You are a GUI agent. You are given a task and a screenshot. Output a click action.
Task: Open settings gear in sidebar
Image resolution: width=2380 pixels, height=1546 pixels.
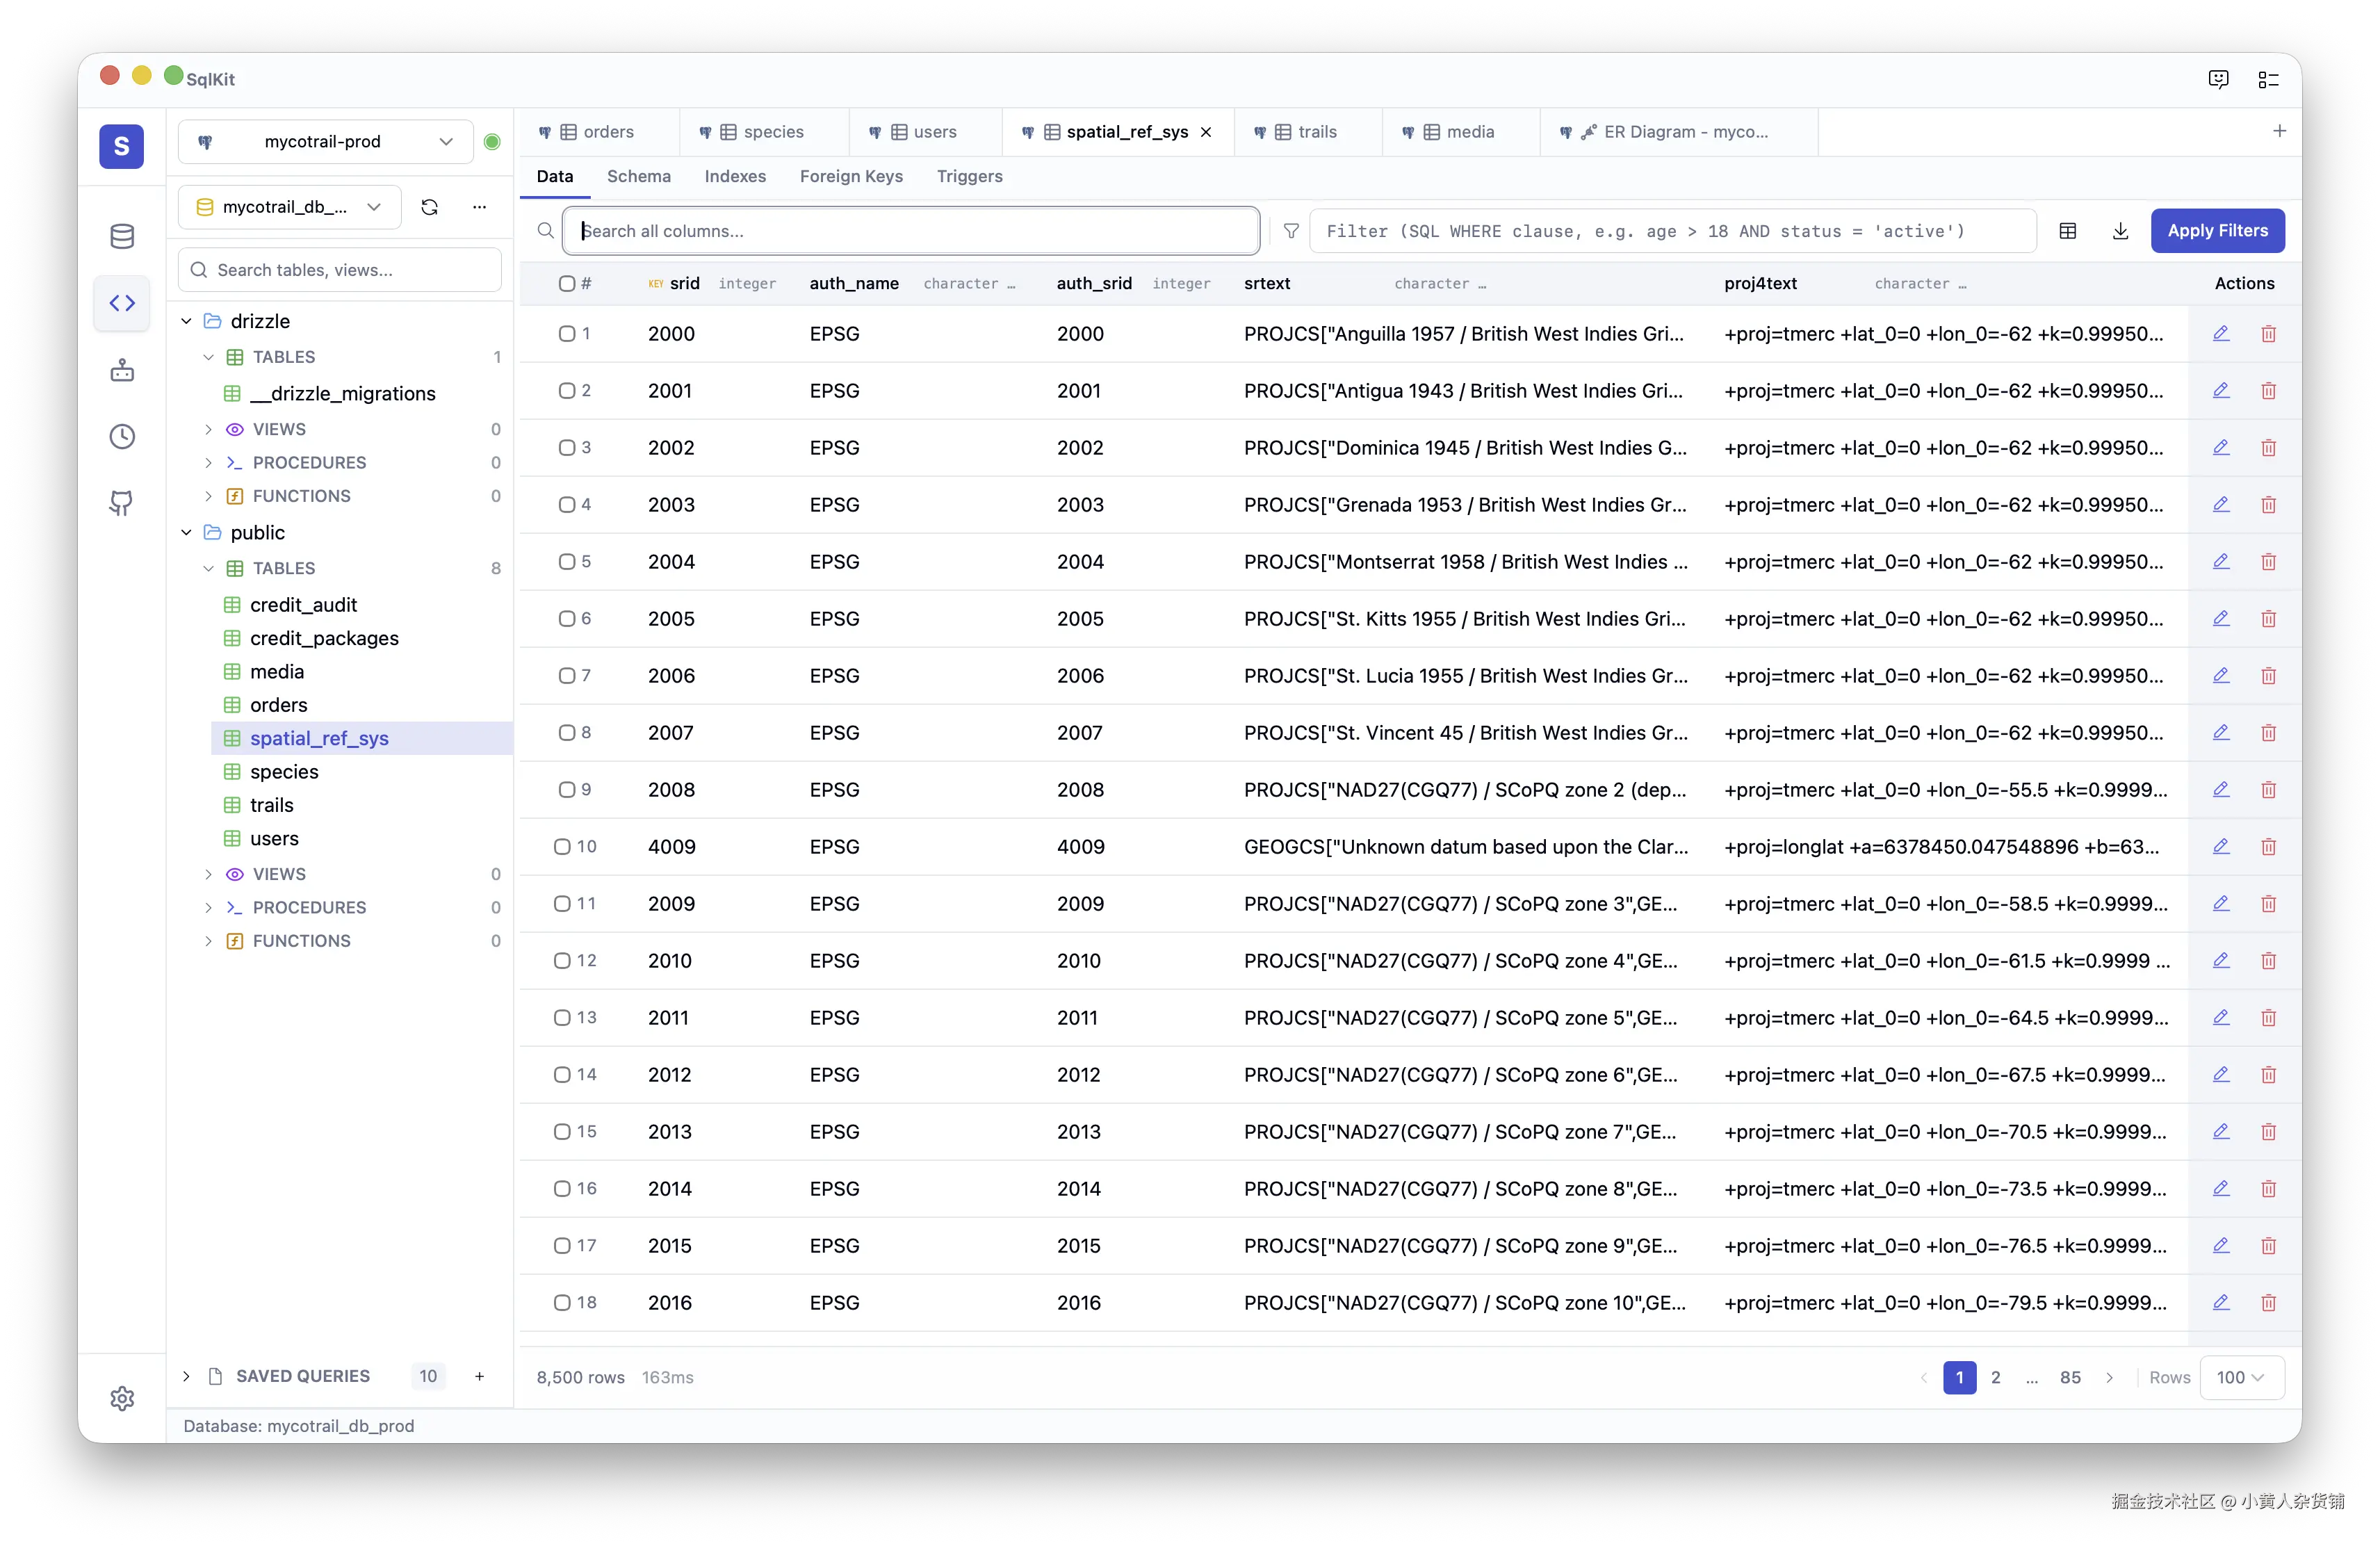point(122,1398)
